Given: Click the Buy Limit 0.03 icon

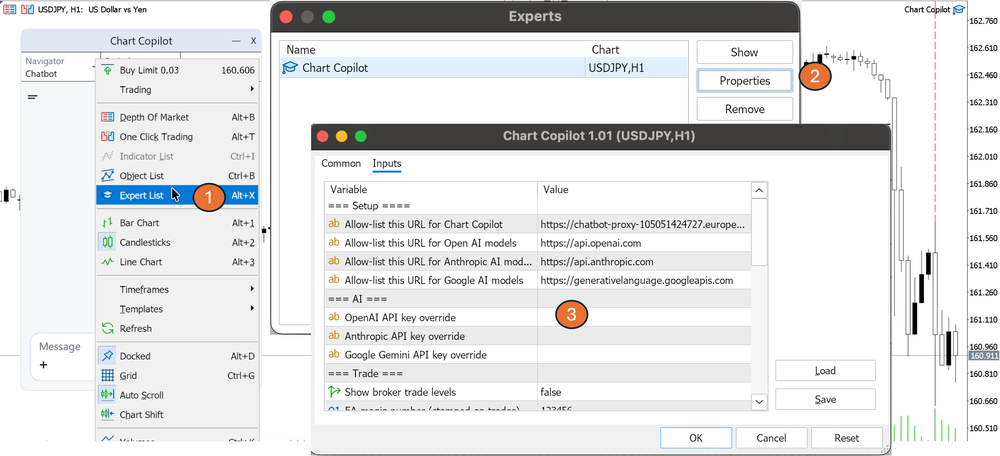Looking at the screenshot, I should pyautogui.click(x=108, y=70).
